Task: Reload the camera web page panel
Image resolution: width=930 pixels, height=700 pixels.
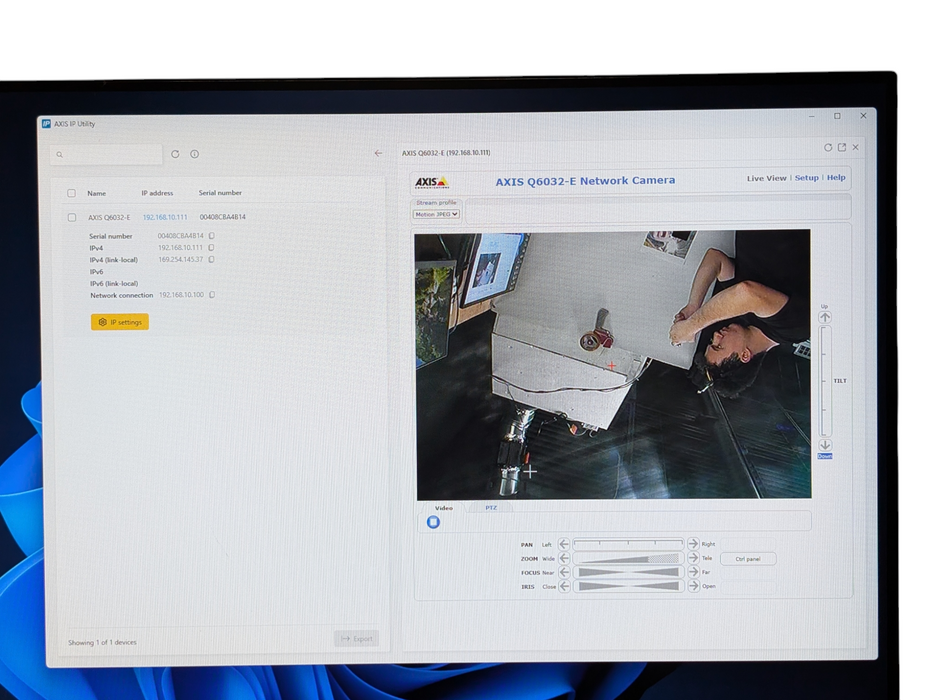Action: coord(828,147)
